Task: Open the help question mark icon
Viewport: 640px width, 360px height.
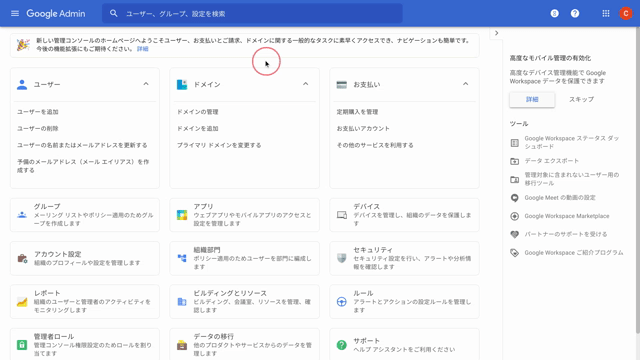Action: (575, 13)
